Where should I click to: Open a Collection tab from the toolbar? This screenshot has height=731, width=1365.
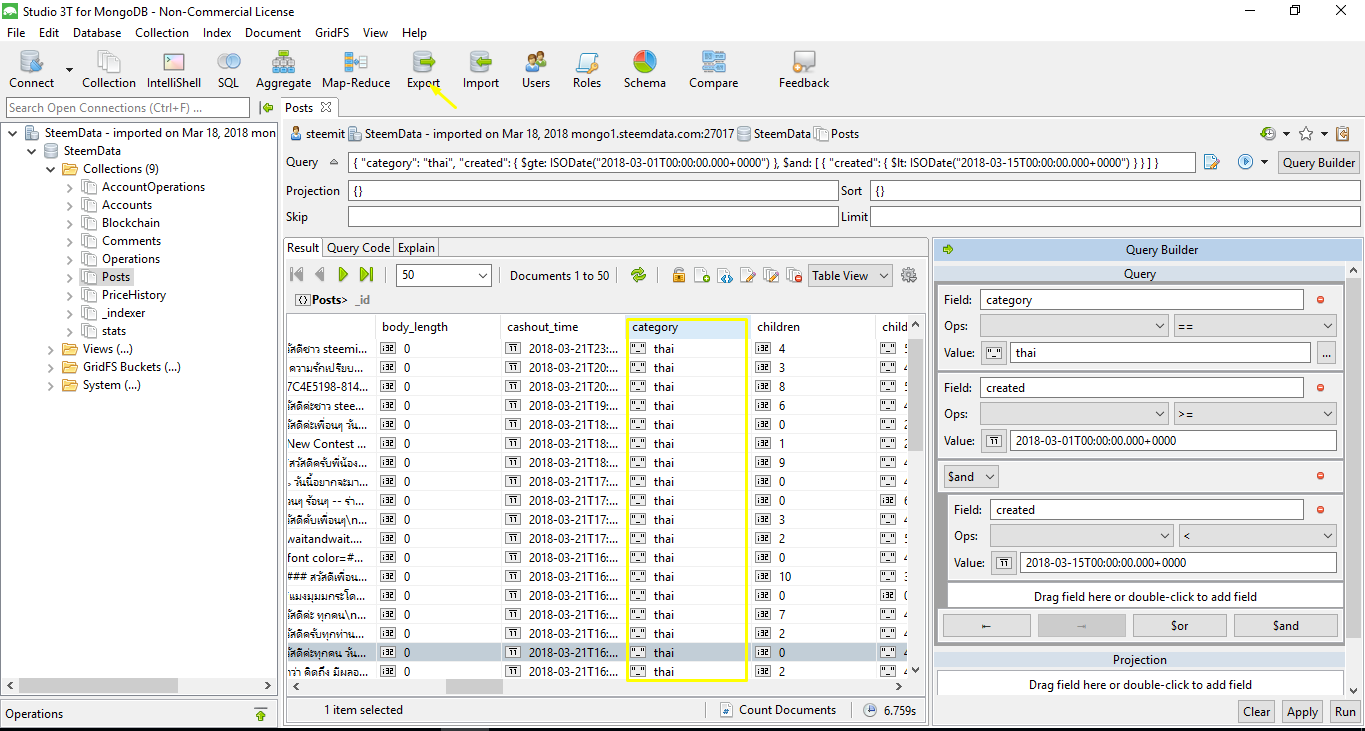coord(109,70)
